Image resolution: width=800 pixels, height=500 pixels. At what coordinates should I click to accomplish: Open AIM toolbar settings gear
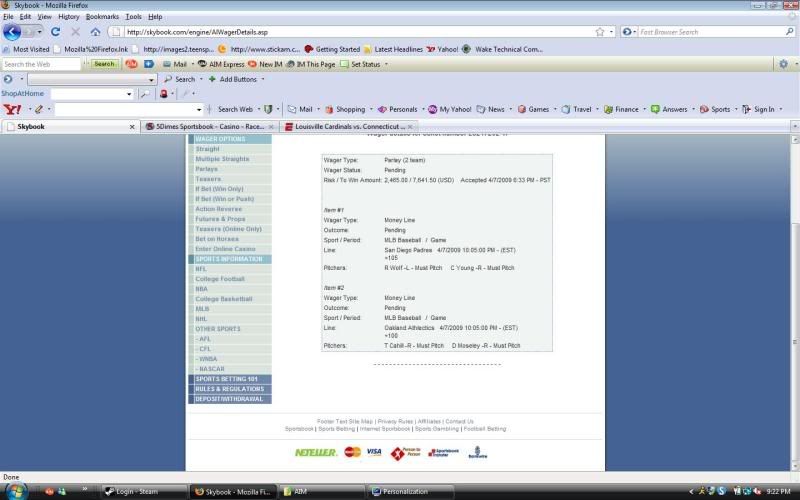[784, 64]
